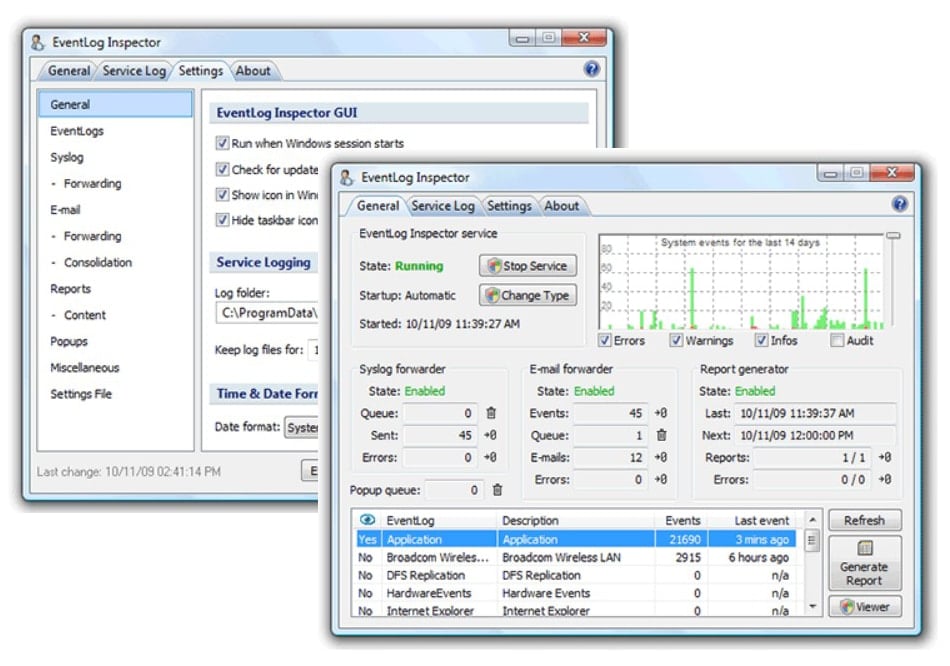Reset E-mails counter with +0 icon
This screenshot has height=666, width=950.
tap(660, 458)
